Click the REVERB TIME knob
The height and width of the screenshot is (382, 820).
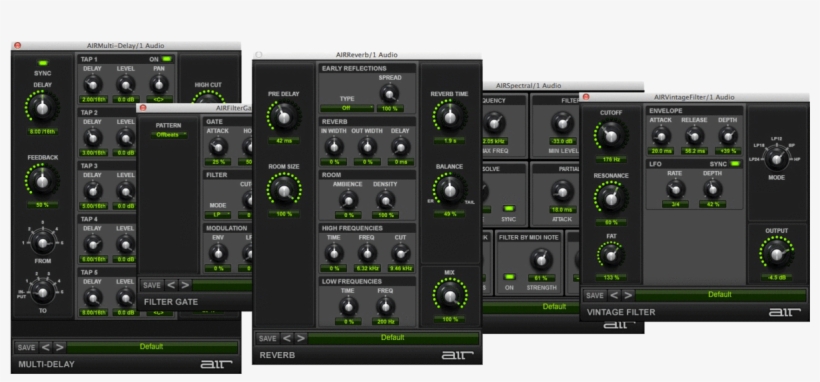click(x=449, y=117)
